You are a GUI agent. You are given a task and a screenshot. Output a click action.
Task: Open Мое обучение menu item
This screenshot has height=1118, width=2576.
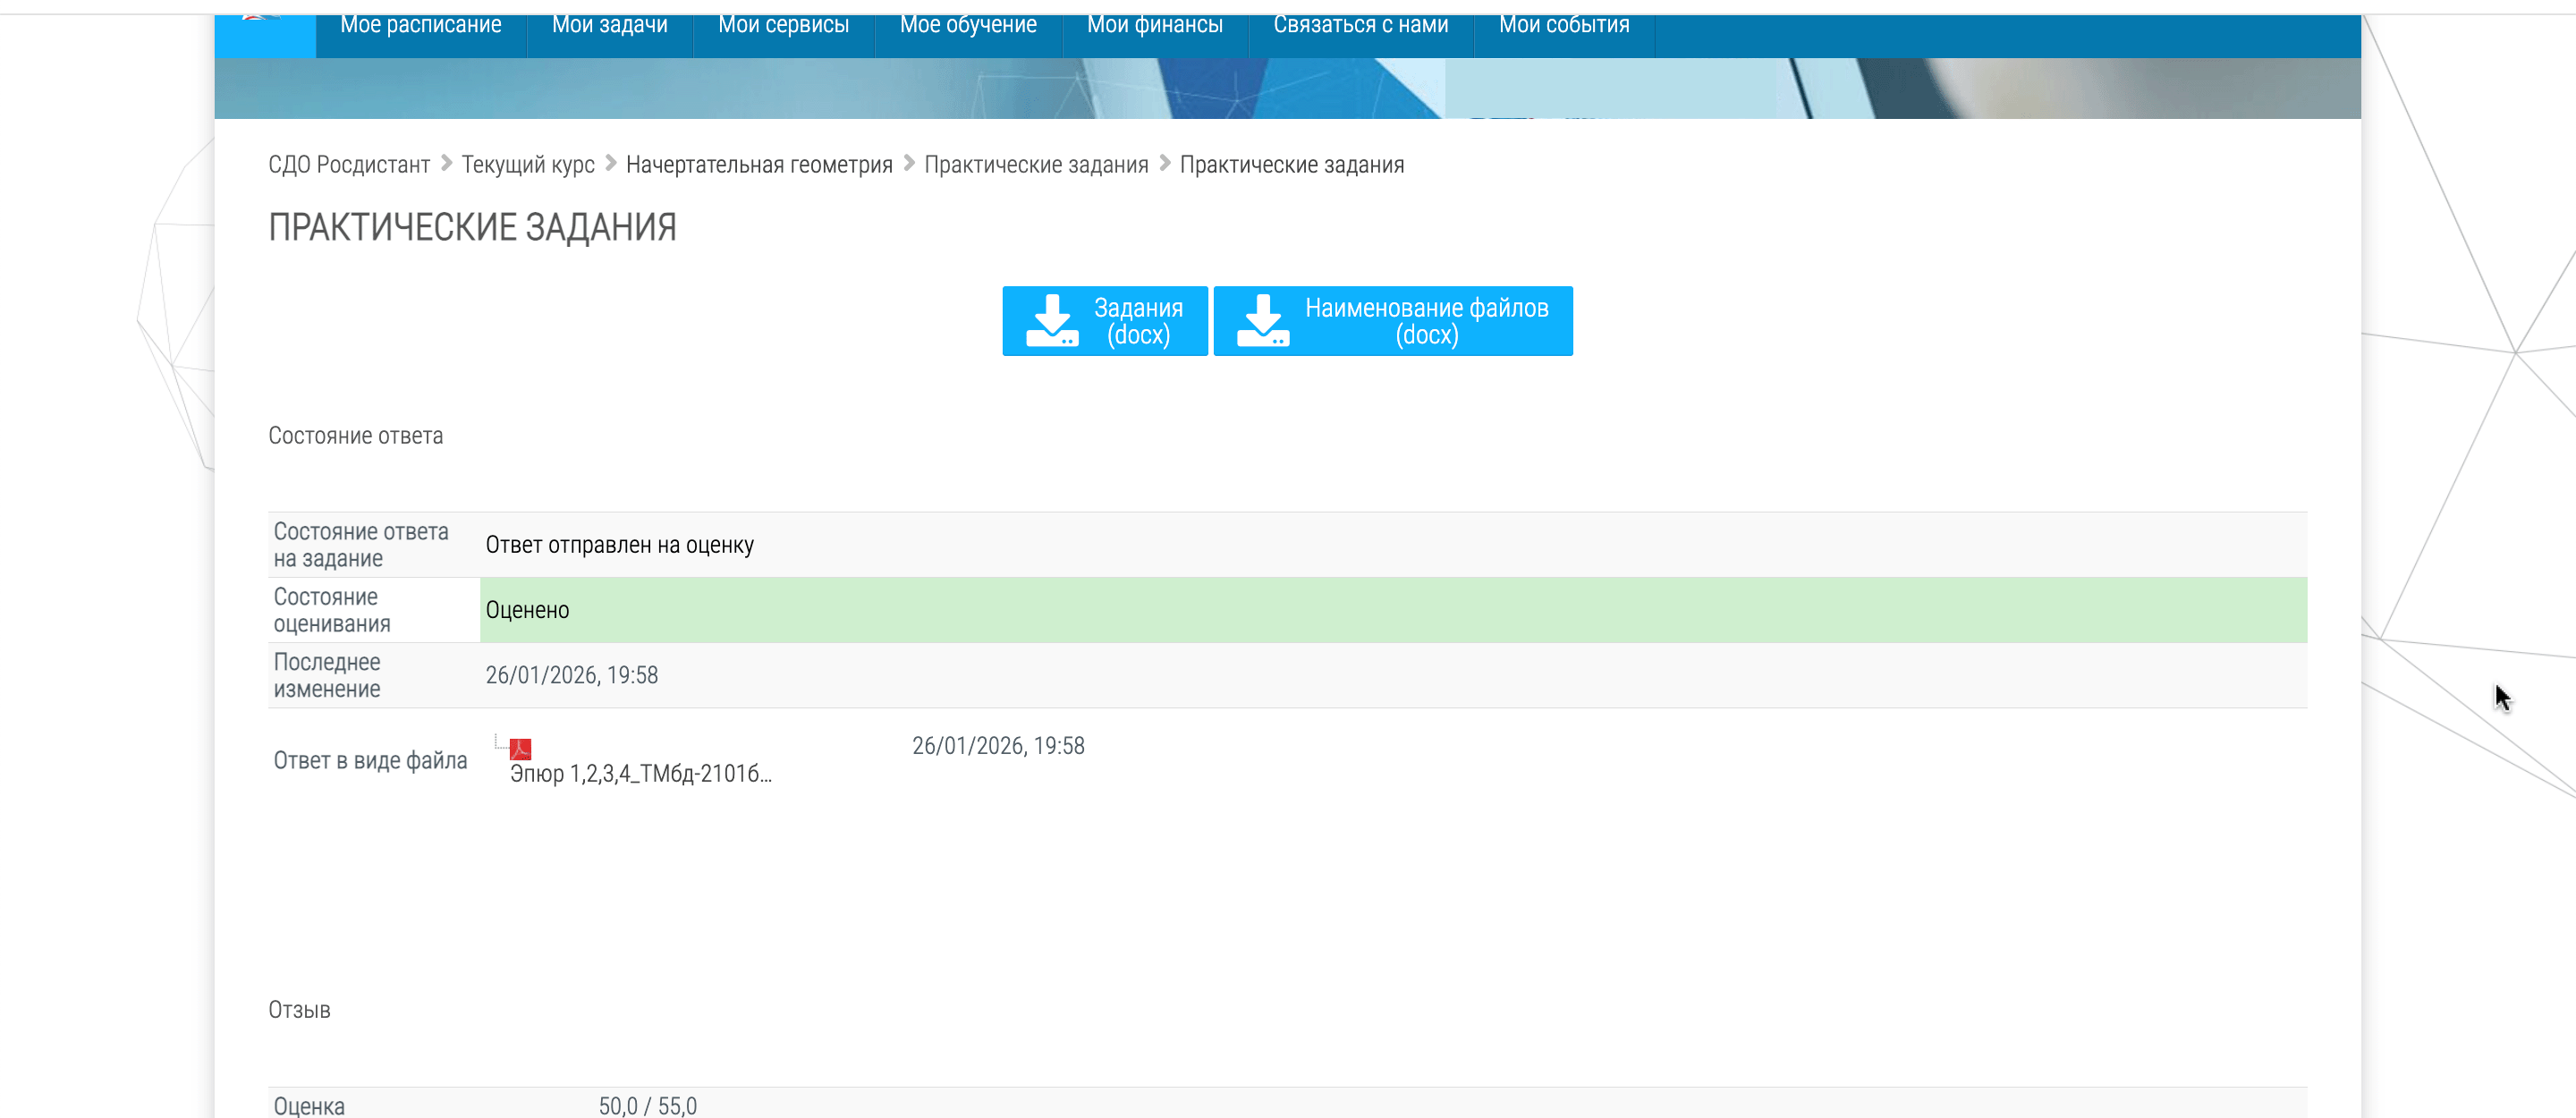click(x=967, y=26)
